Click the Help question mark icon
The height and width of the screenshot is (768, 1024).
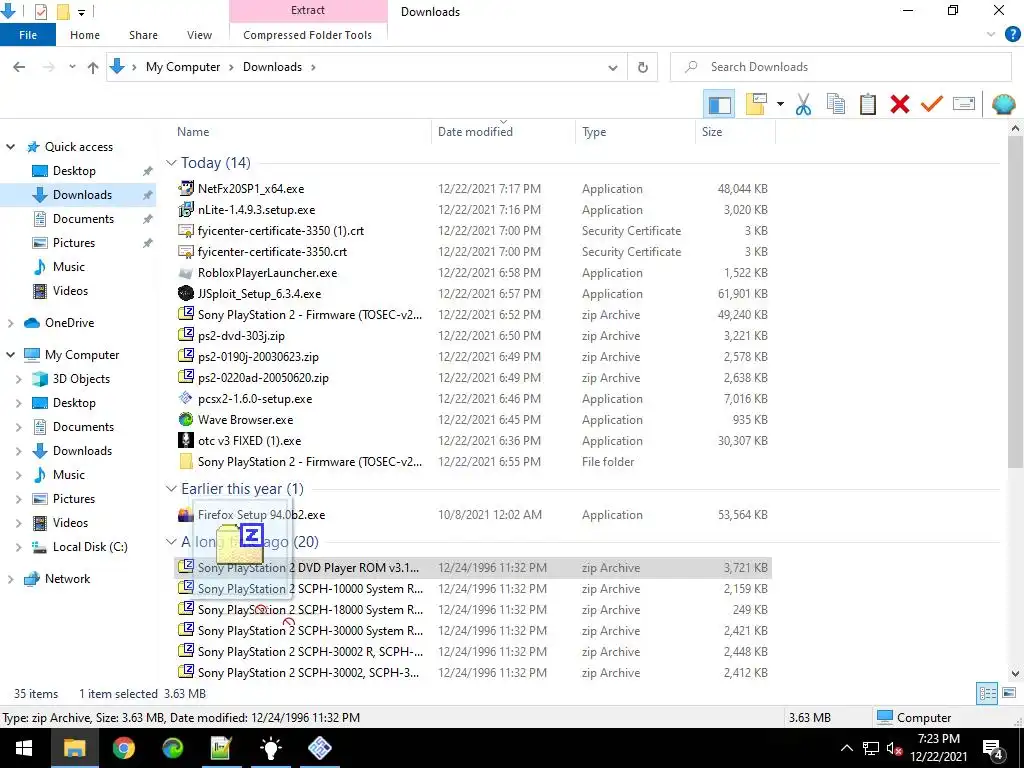[x=1012, y=35]
